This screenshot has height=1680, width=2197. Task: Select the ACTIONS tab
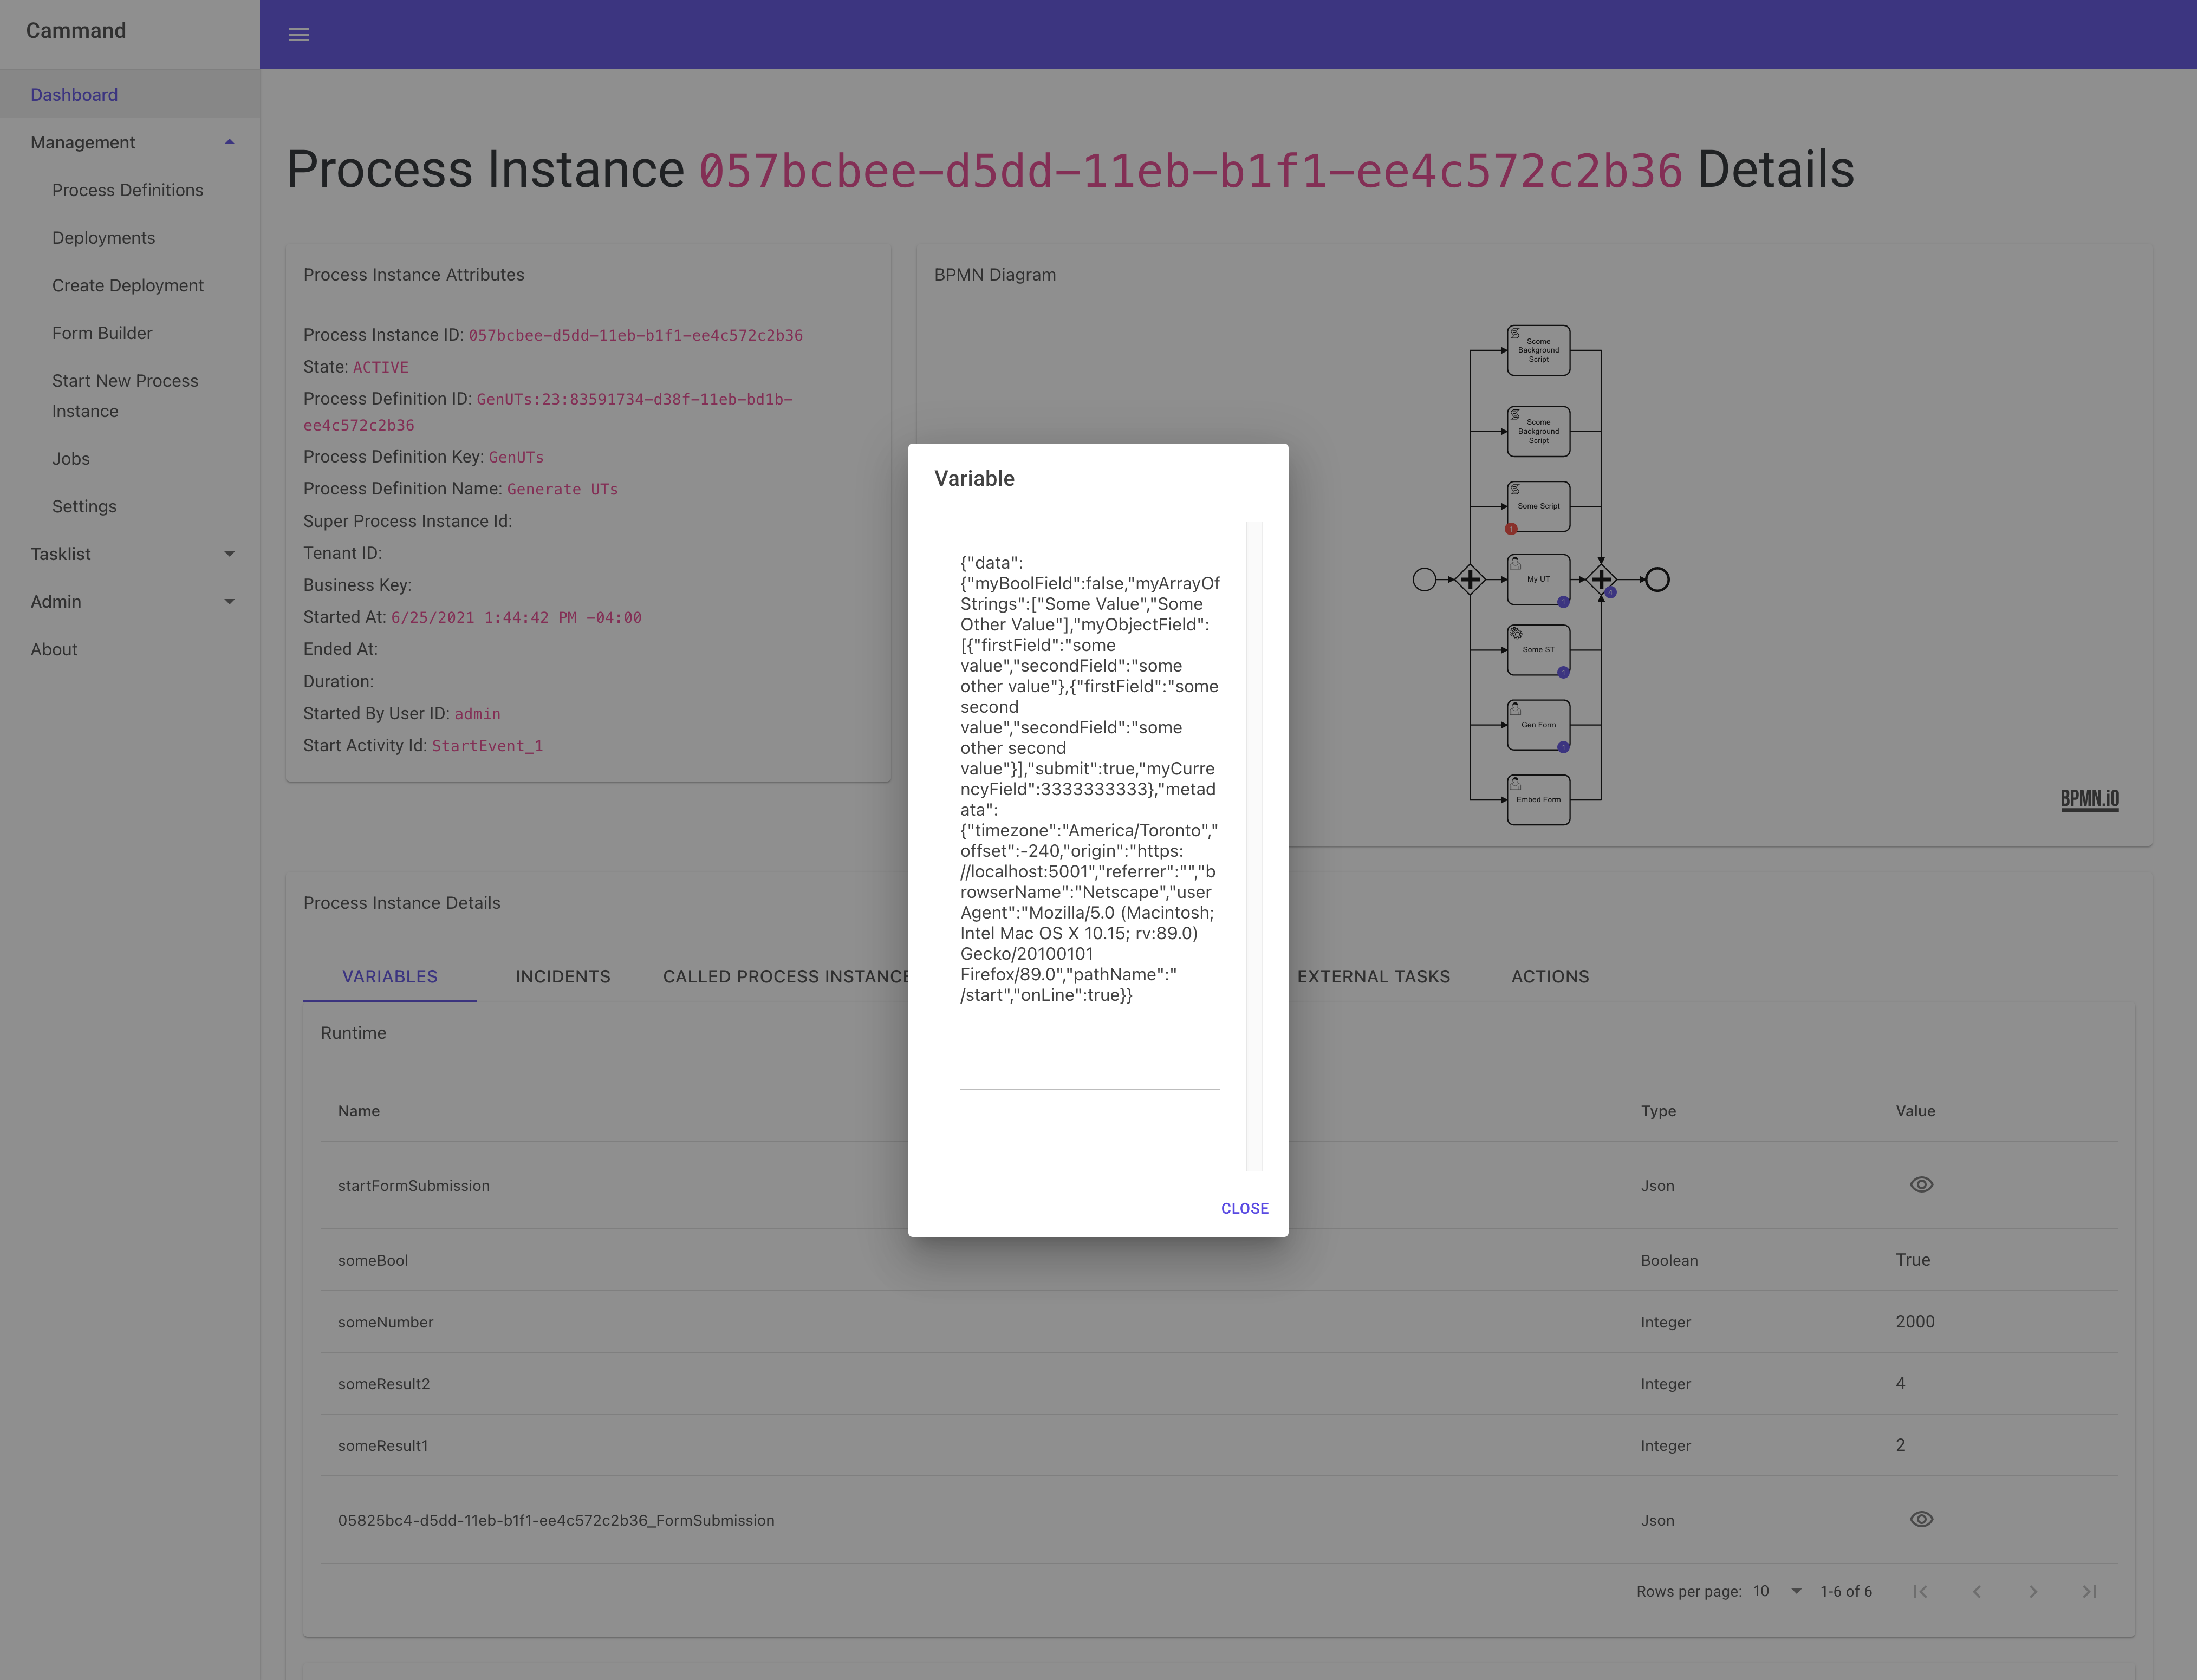point(1549,976)
